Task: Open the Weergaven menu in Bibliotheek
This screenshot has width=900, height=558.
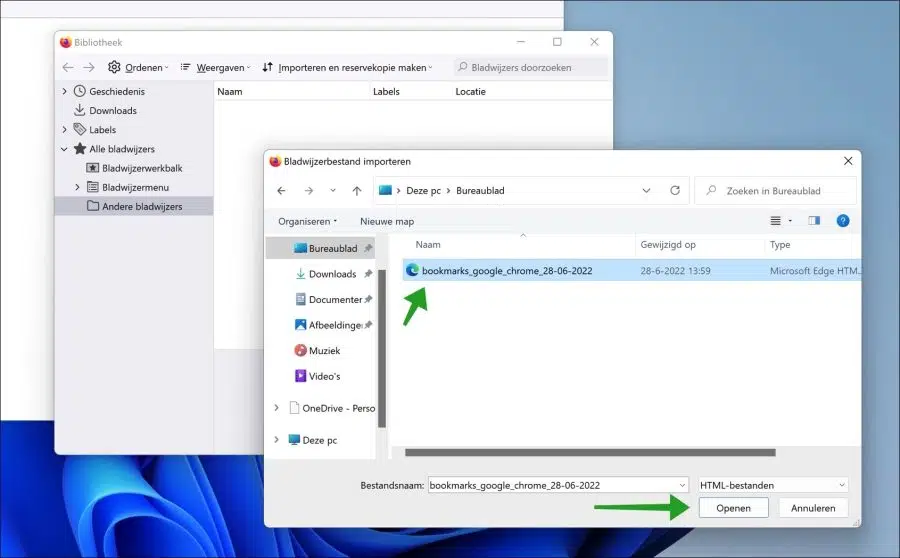Action: point(216,67)
